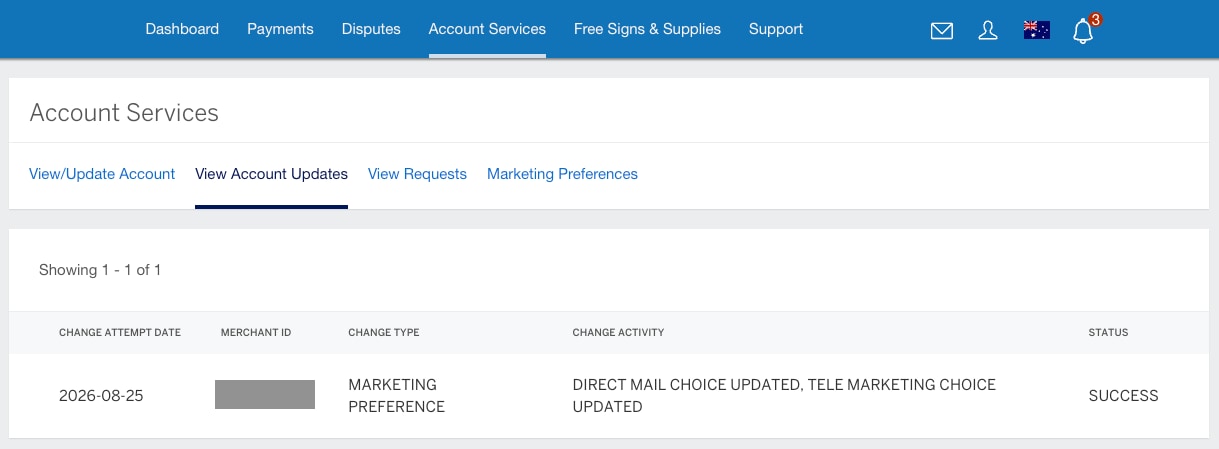Open Free Signs & Supplies
The height and width of the screenshot is (449, 1219).
click(647, 29)
